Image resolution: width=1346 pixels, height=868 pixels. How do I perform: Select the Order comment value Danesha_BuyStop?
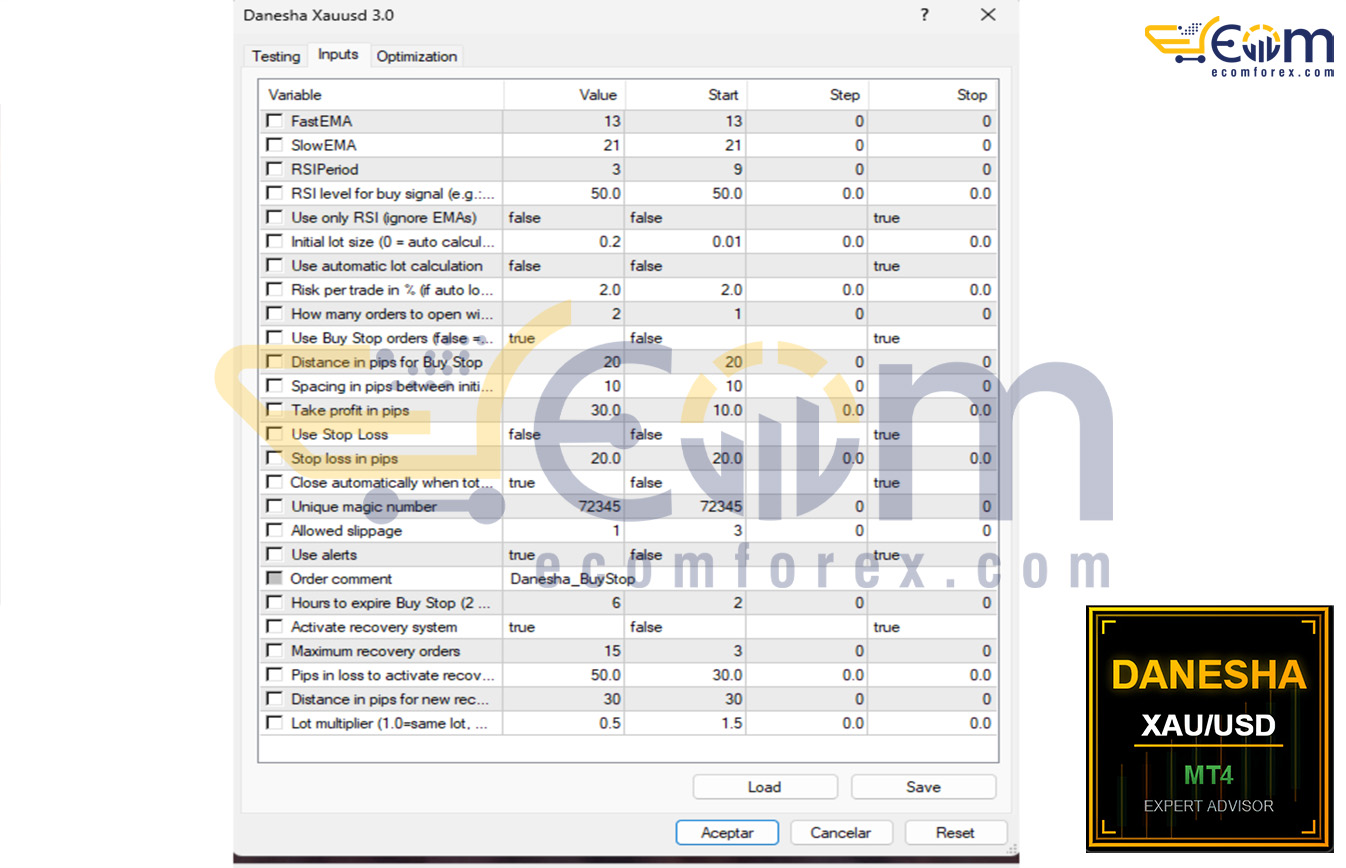click(x=572, y=579)
